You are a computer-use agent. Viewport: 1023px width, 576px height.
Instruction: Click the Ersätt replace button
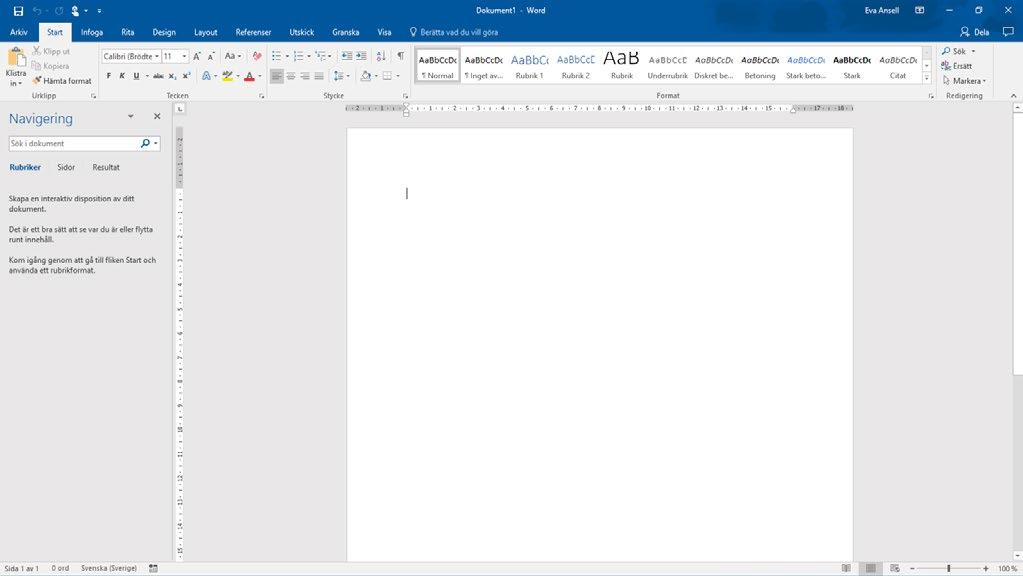tap(956, 66)
